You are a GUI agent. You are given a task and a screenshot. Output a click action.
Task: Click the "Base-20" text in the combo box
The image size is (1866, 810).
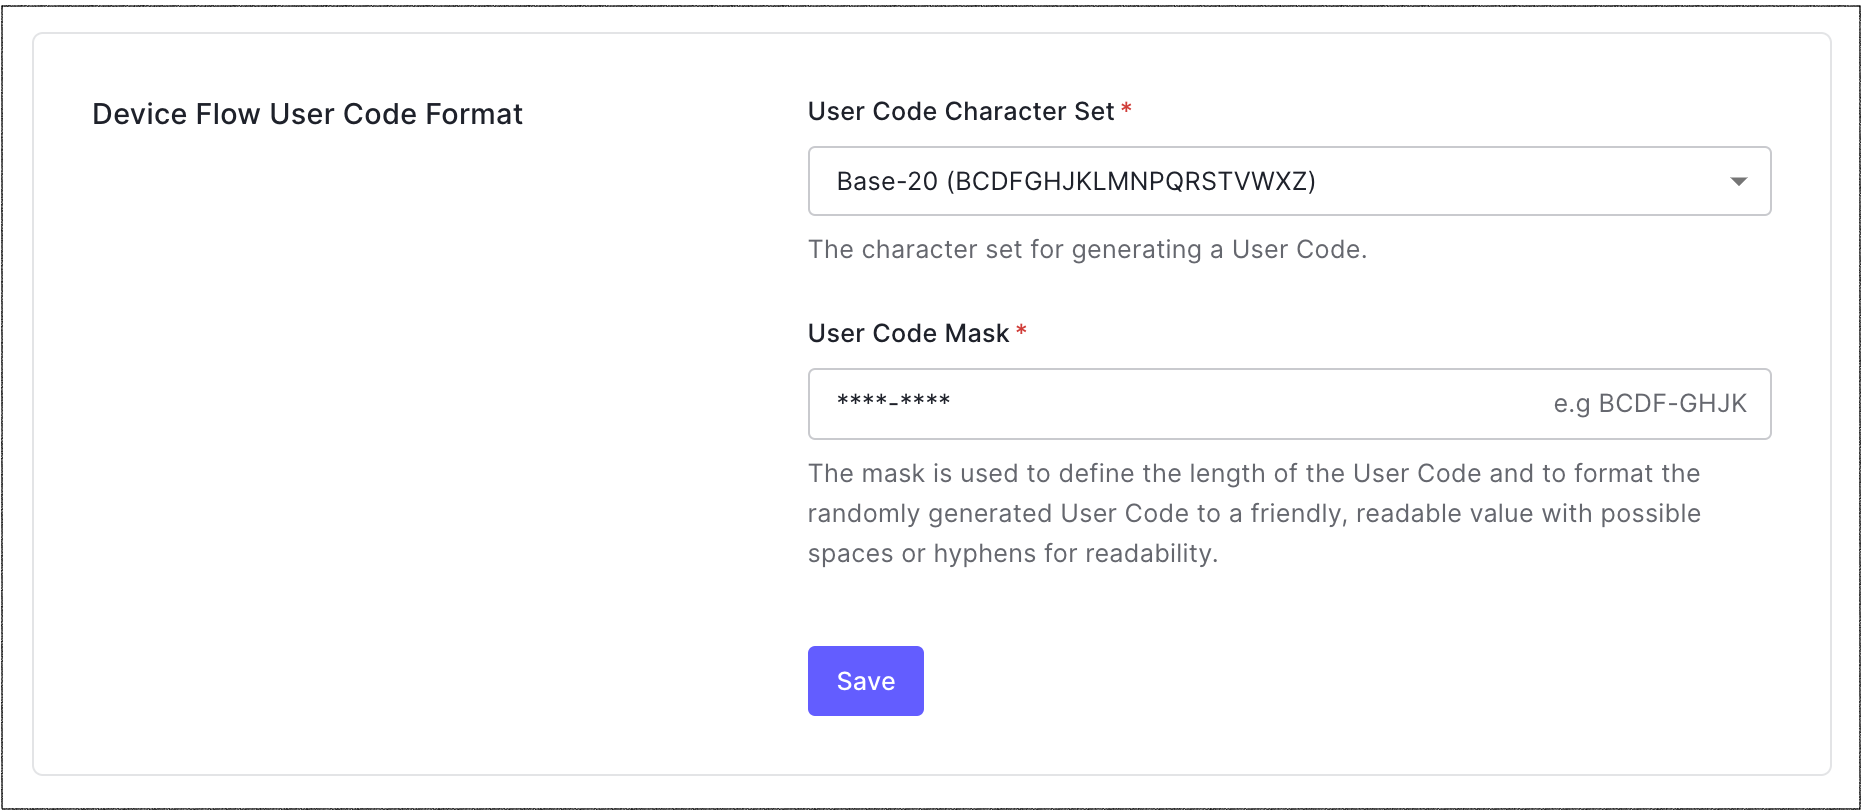point(887,181)
